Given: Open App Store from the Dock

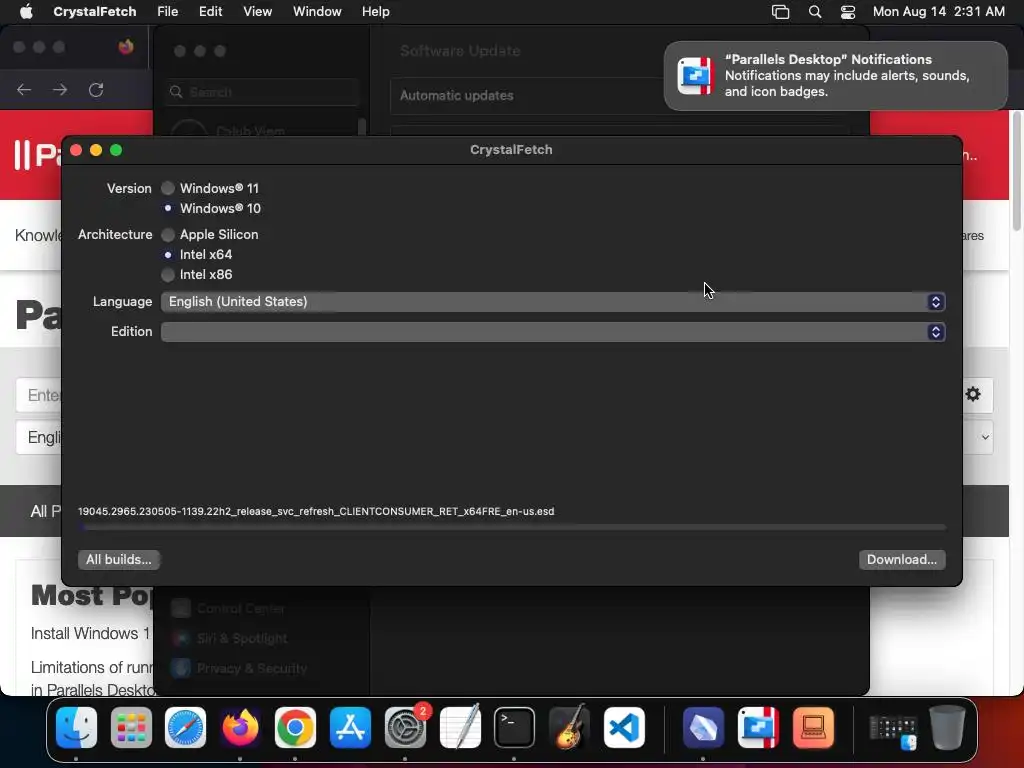Looking at the screenshot, I should [x=350, y=727].
